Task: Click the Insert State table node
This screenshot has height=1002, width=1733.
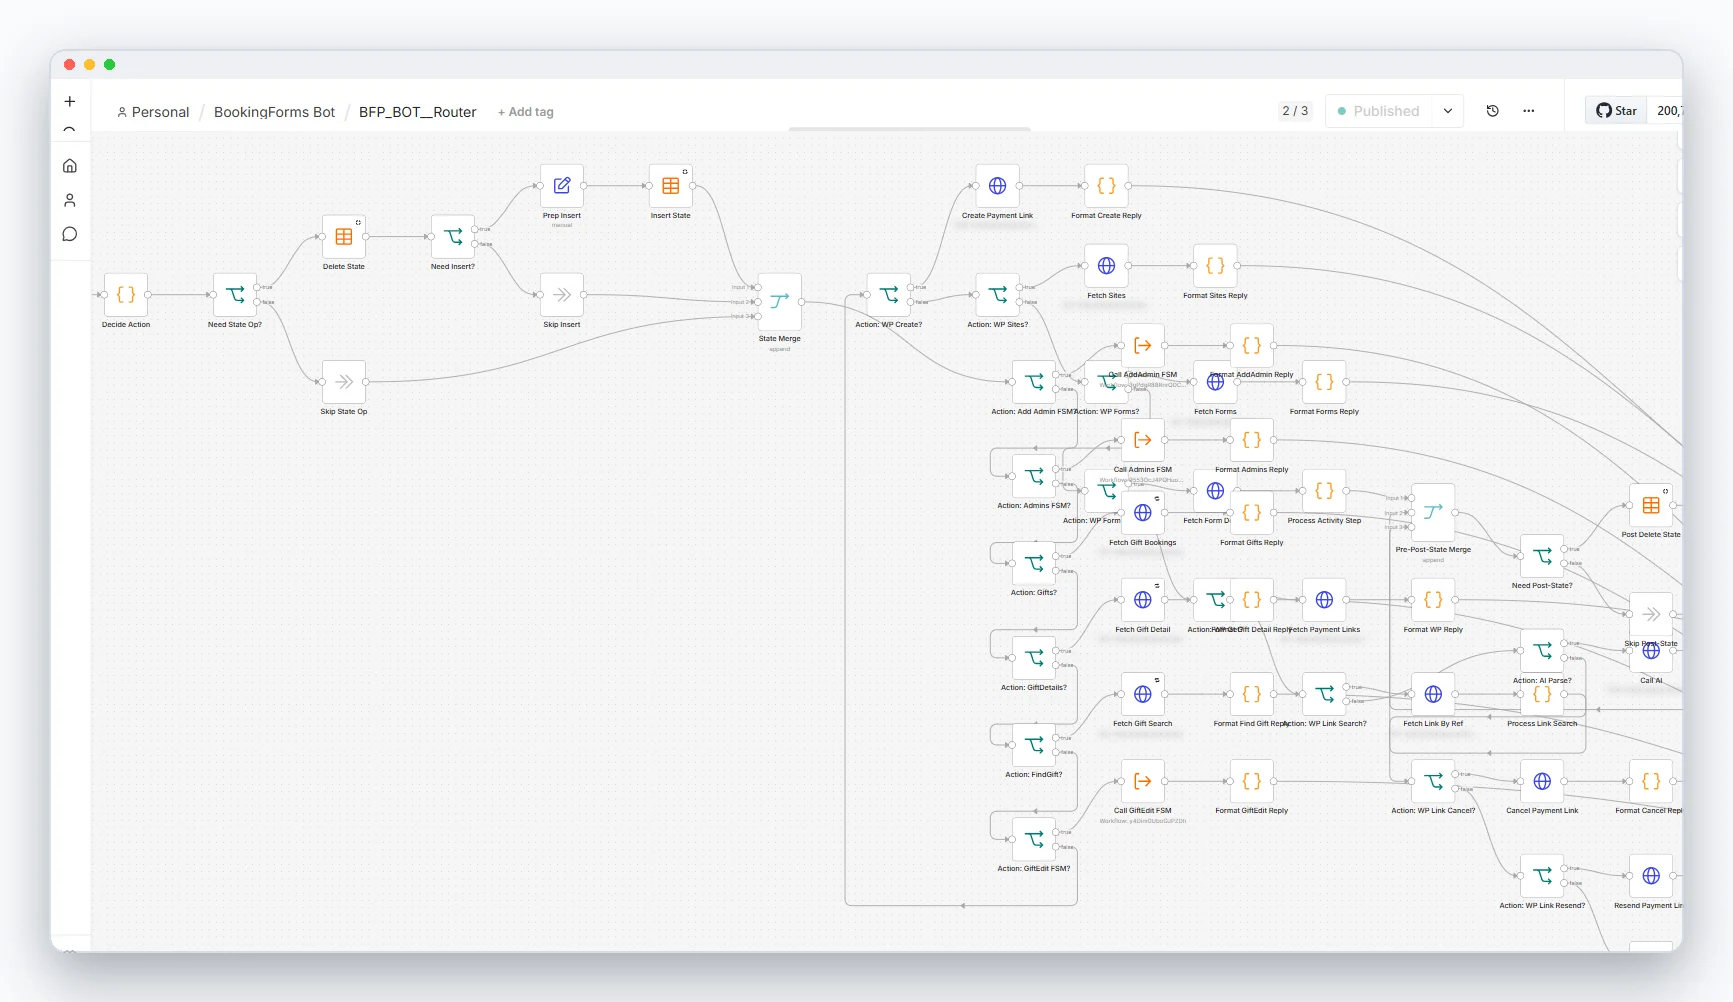Action: (671, 186)
